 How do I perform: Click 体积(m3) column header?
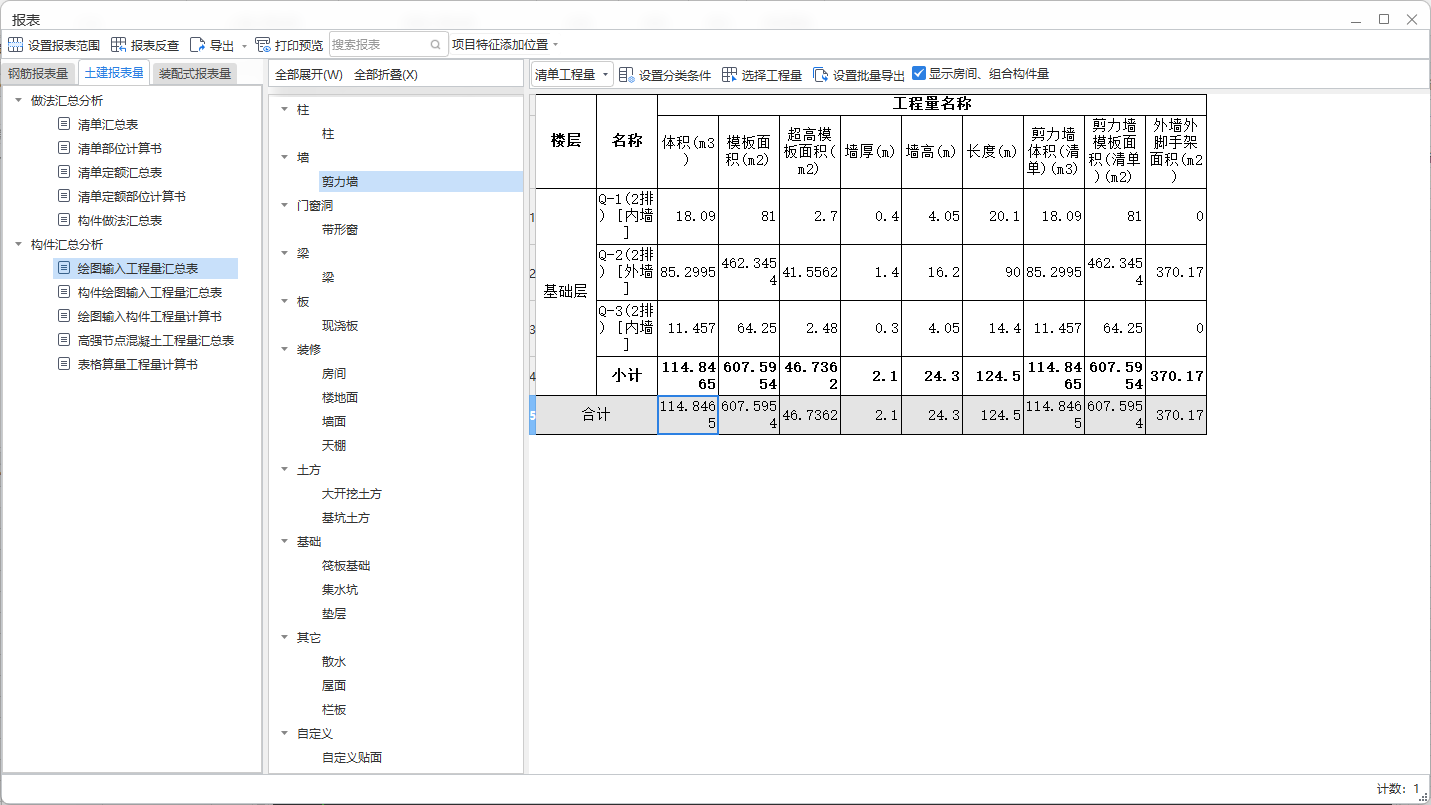tap(688, 151)
